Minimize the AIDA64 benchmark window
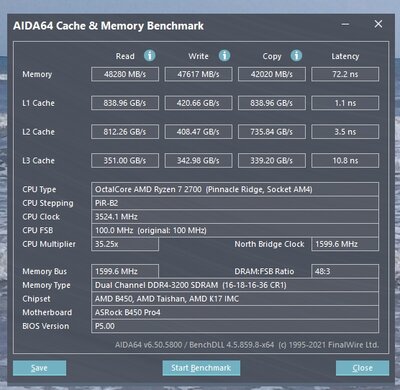Viewport: 400px width, 390px height. (x=345, y=24)
